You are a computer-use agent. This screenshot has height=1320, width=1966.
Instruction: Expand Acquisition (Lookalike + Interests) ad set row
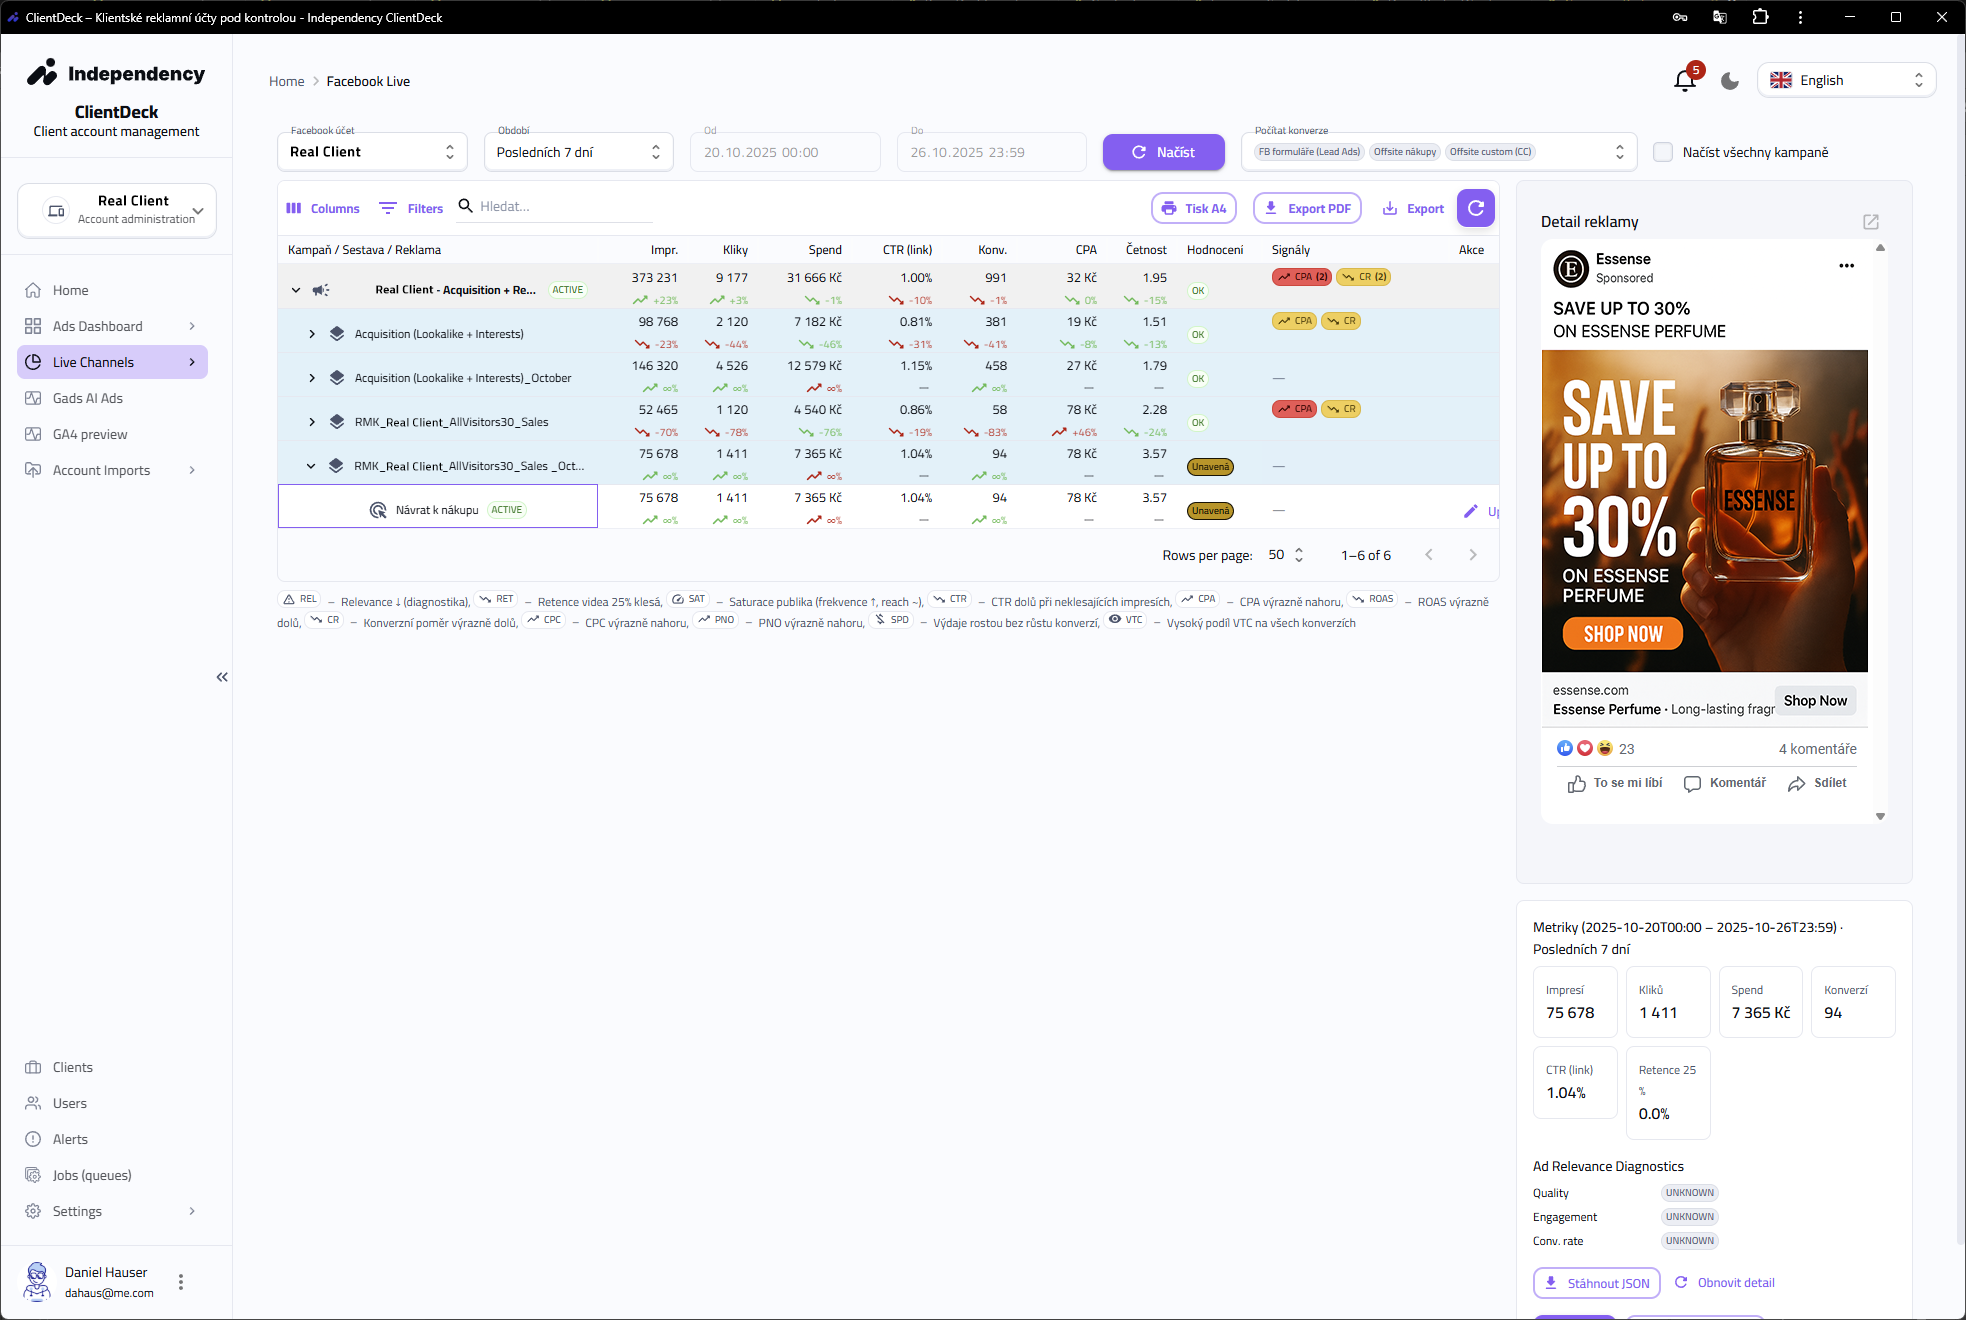(x=312, y=334)
